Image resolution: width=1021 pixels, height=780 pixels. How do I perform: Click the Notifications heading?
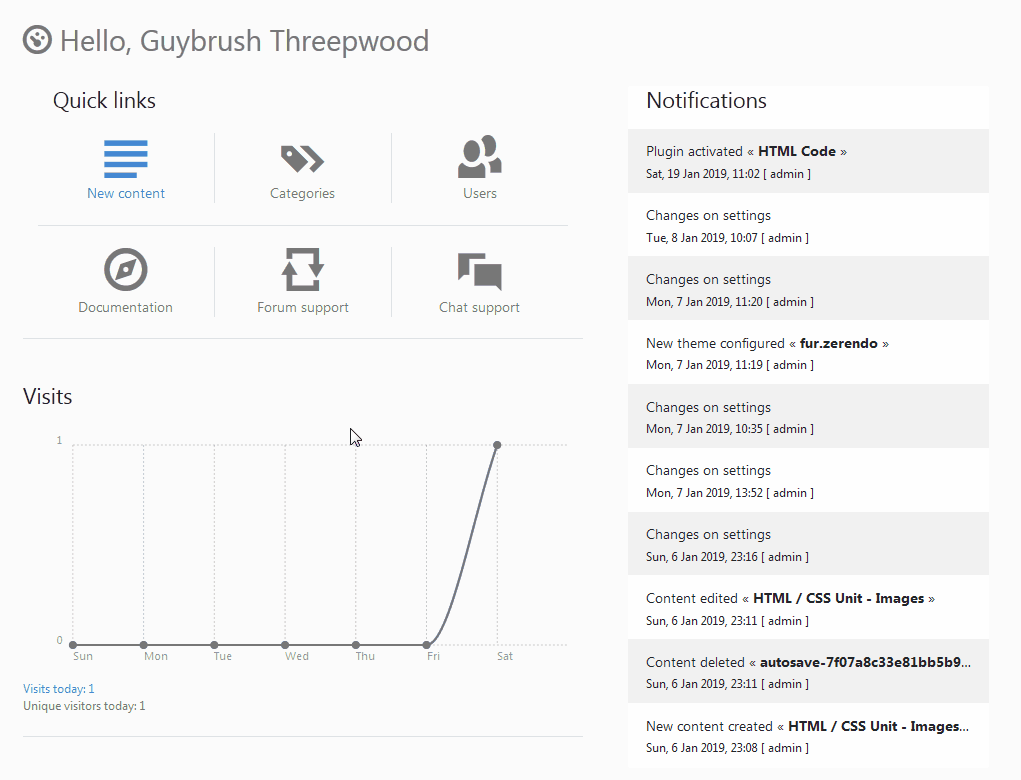706,100
